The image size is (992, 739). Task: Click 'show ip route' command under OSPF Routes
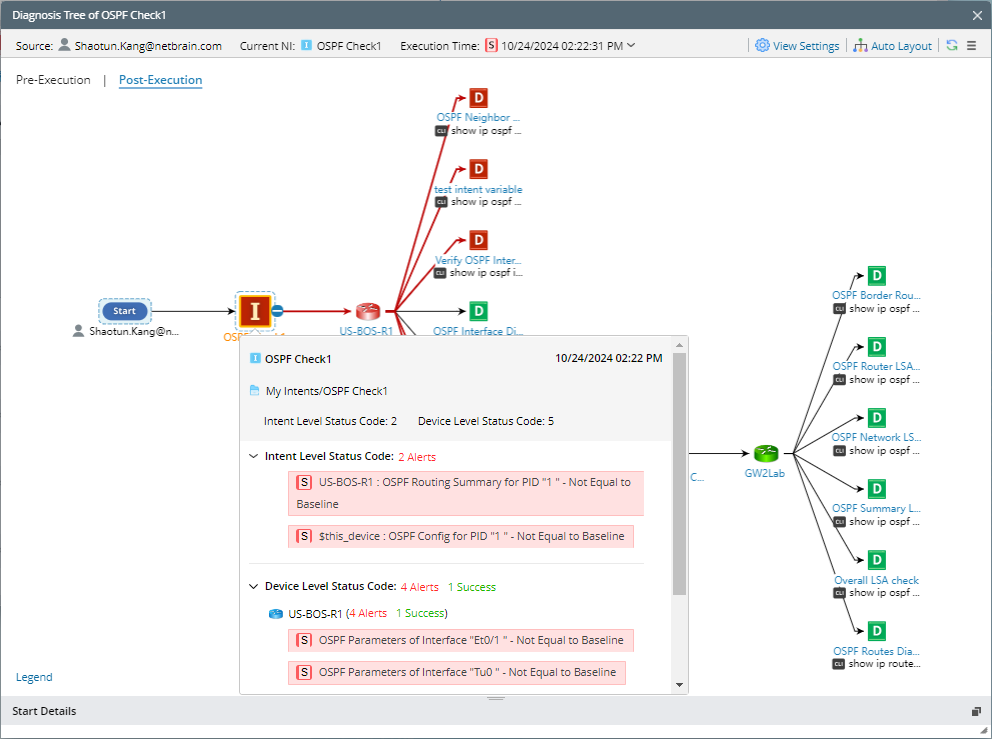pyautogui.click(x=884, y=664)
